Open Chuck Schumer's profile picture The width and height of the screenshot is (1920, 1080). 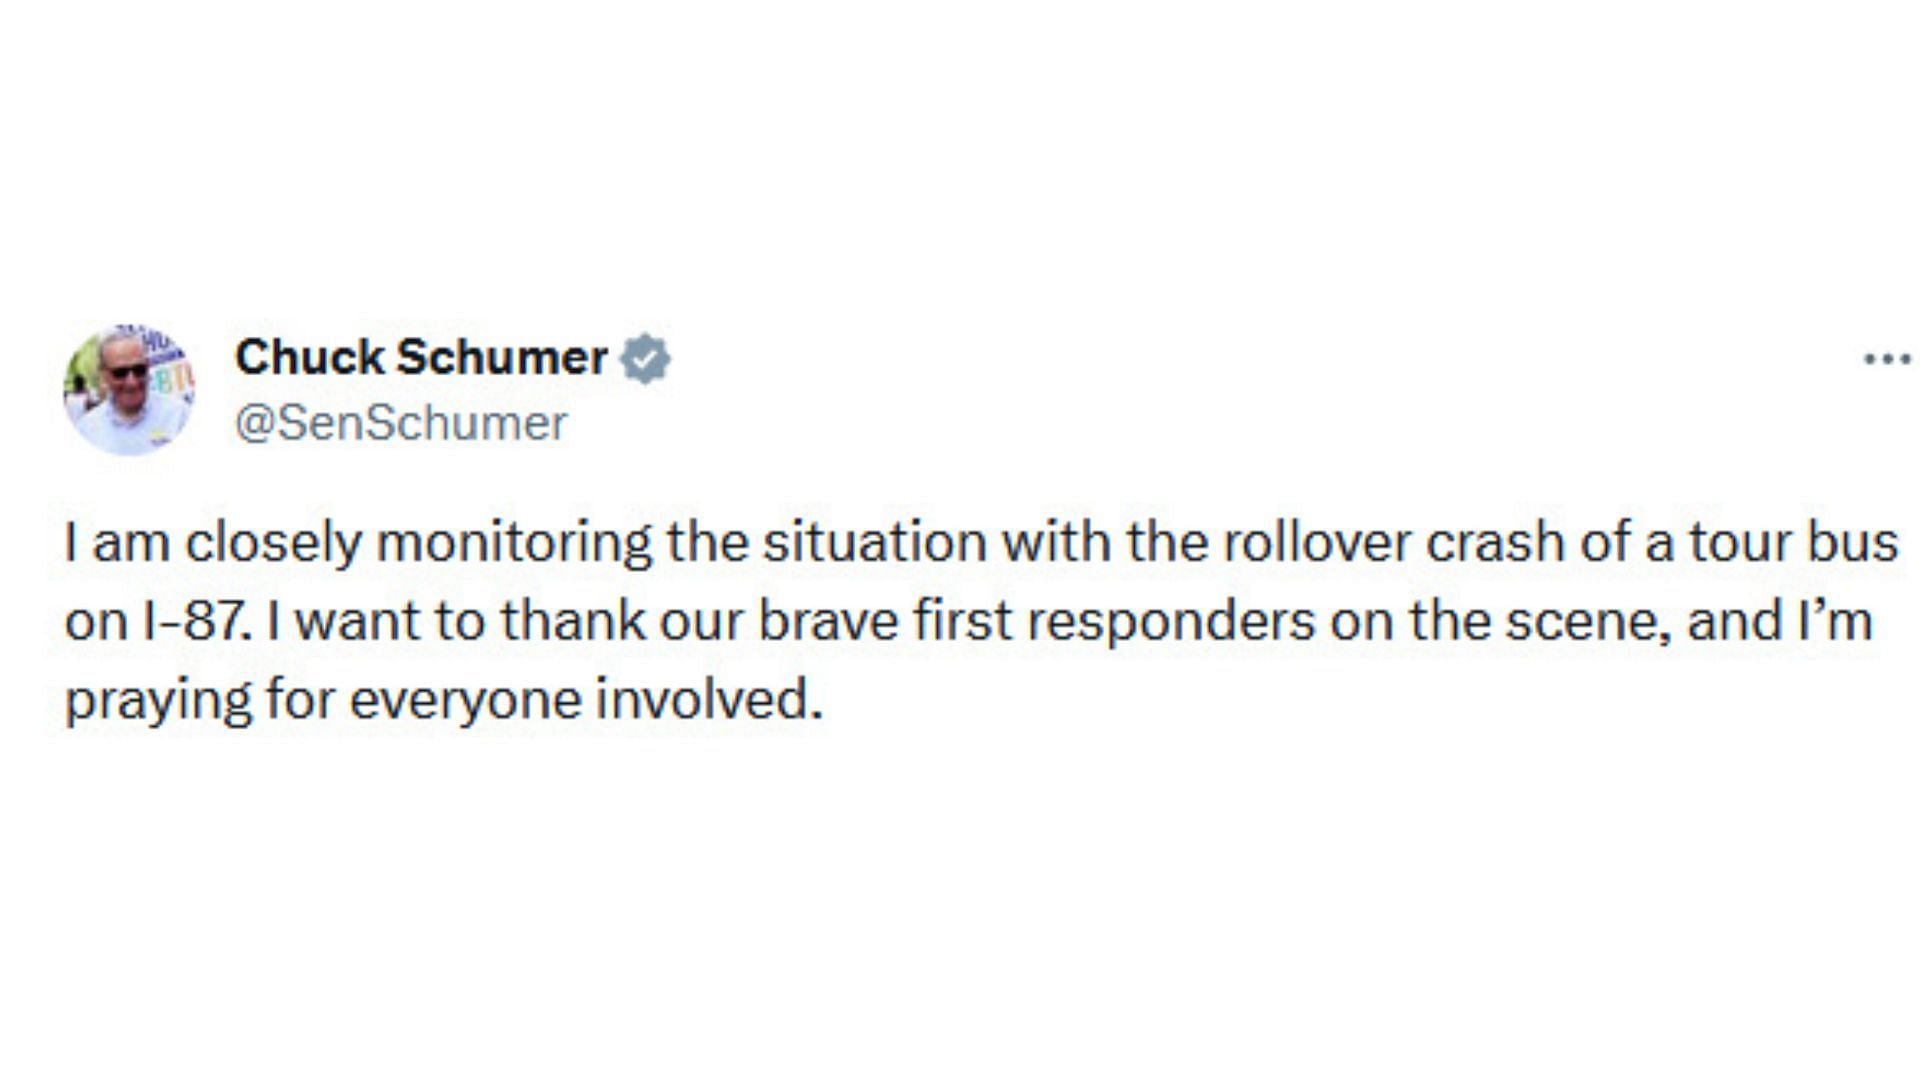click(x=129, y=389)
